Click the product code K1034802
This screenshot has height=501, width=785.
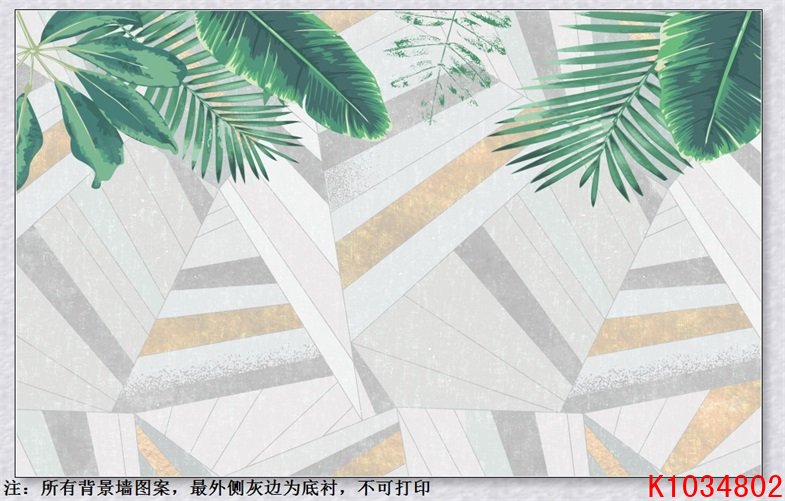pos(715,486)
